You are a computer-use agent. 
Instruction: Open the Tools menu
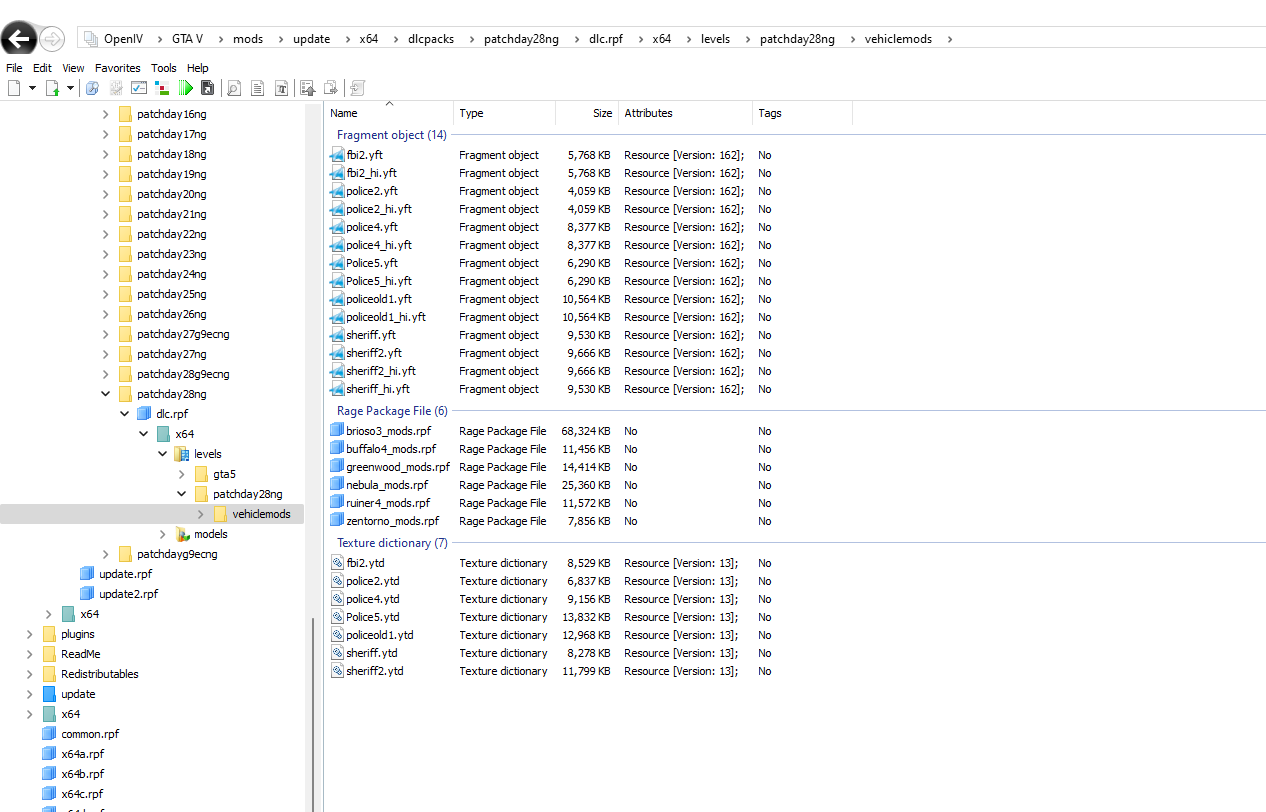tap(164, 68)
